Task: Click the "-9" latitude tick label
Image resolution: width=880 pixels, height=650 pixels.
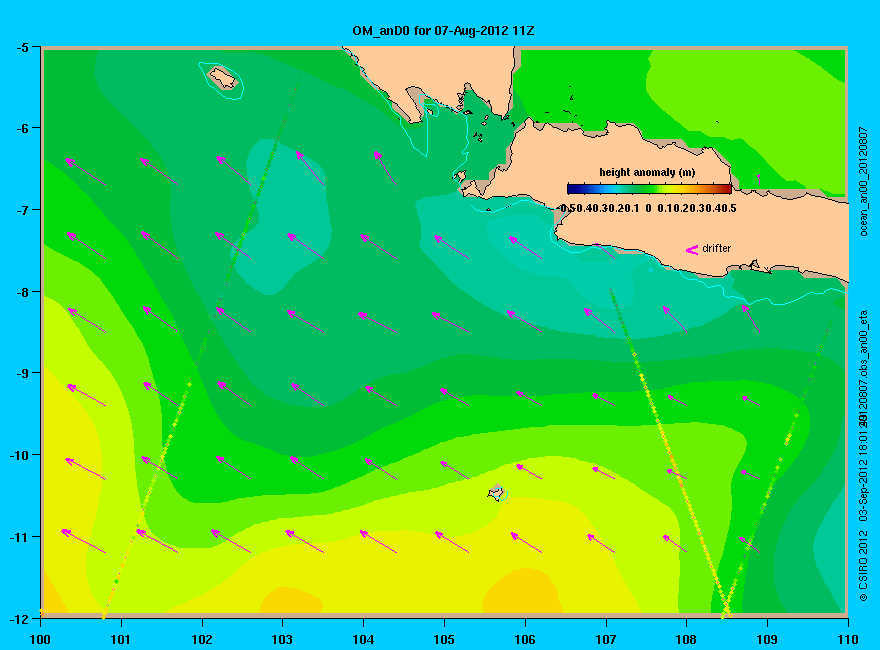Action: pos(22,373)
